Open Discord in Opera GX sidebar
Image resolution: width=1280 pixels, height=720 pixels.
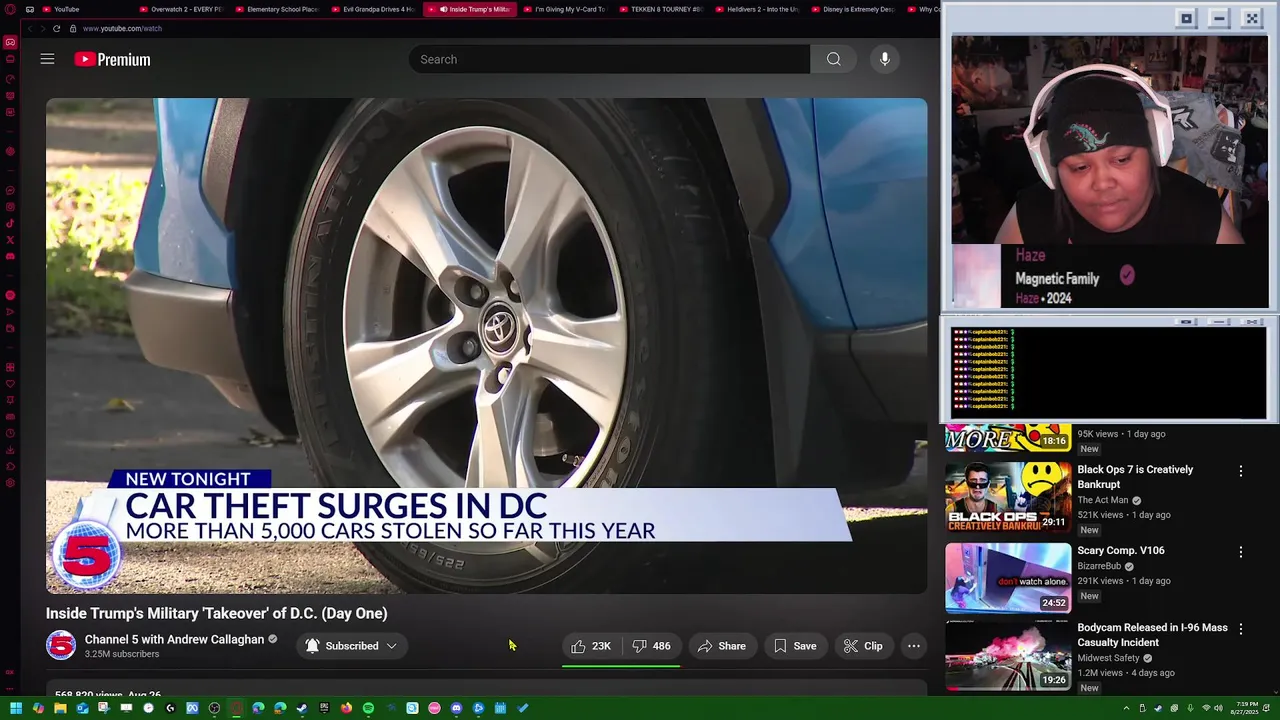click(x=10, y=257)
